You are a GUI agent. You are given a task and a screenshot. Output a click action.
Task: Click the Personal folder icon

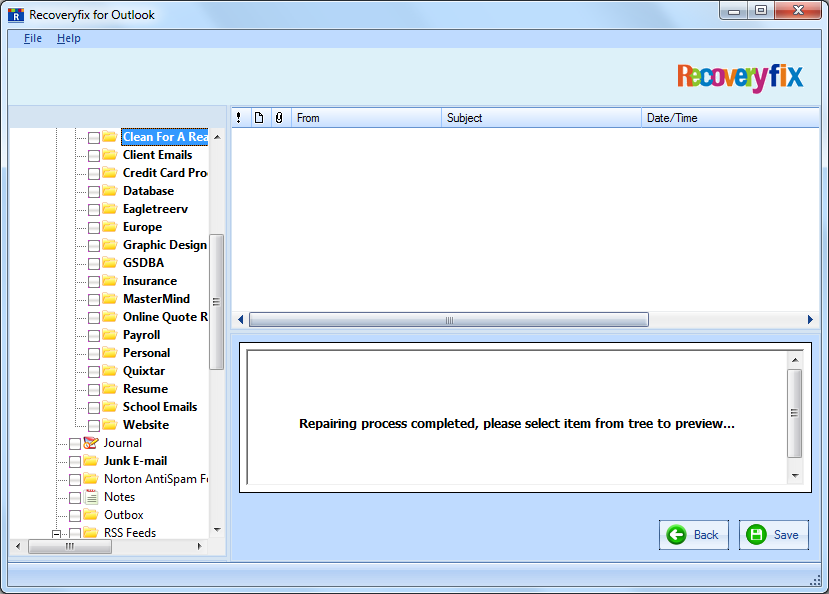(109, 352)
